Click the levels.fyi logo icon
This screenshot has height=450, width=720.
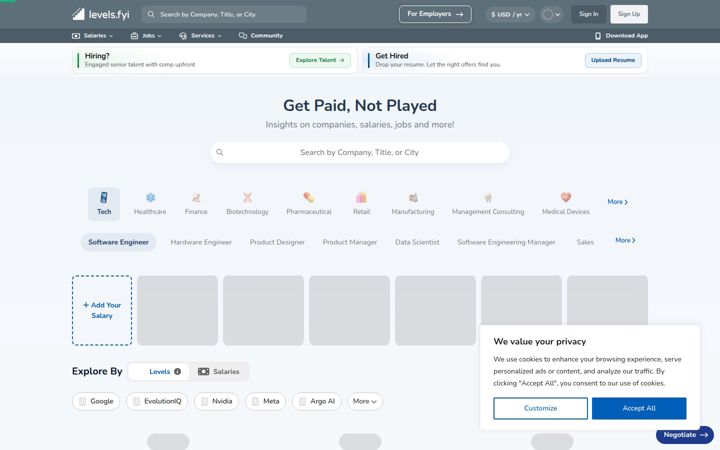pos(79,14)
